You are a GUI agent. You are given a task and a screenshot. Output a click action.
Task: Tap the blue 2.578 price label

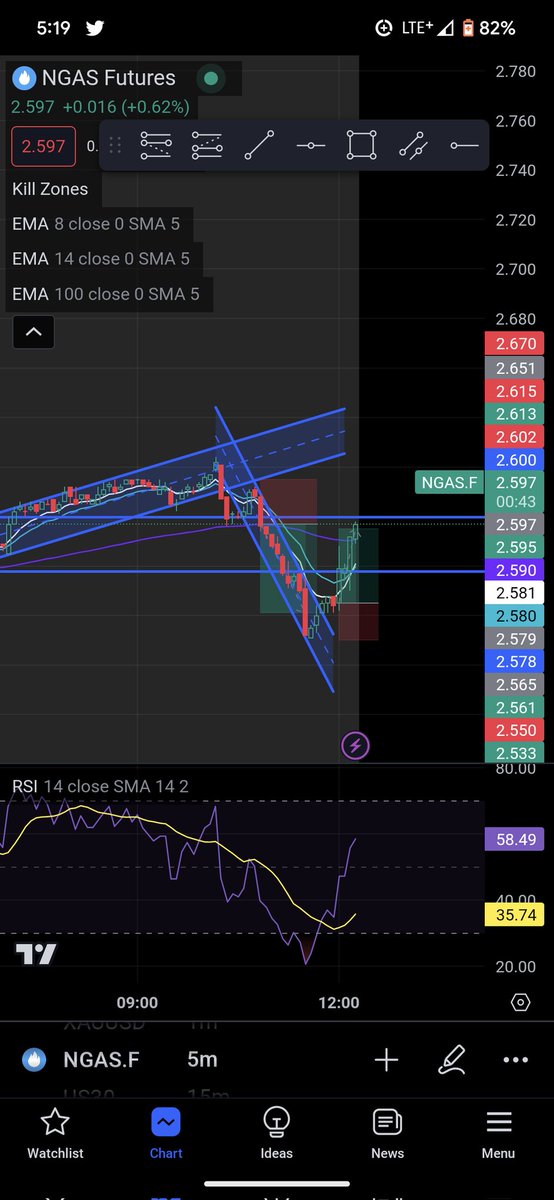point(516,662)
